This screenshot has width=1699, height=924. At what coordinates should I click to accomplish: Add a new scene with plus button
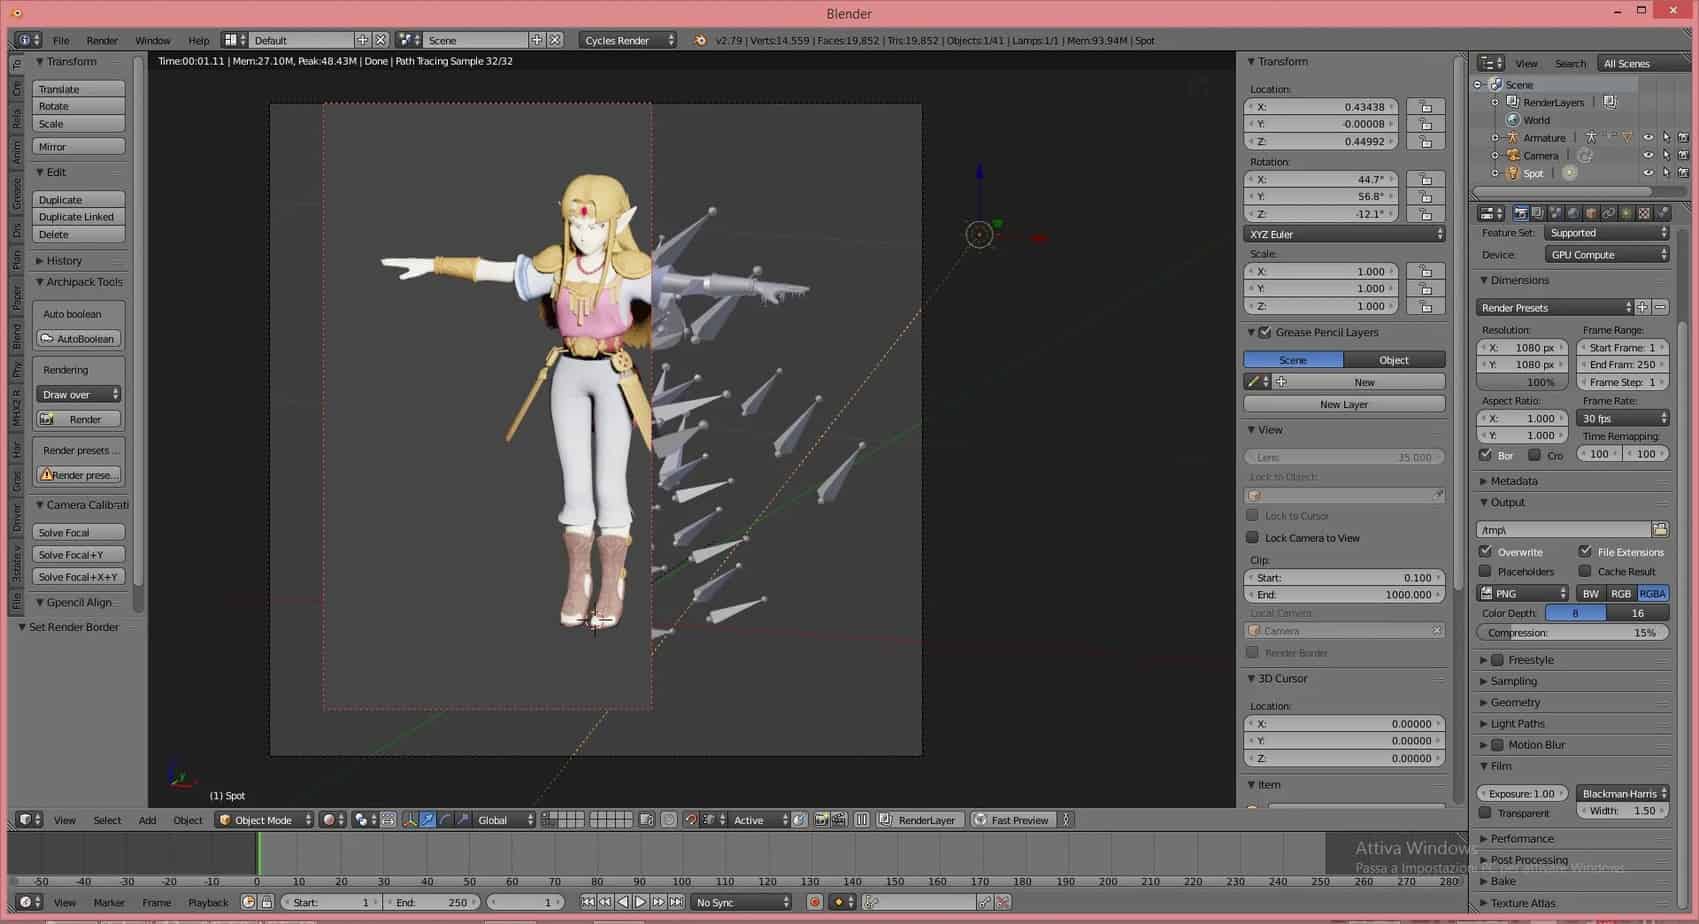coord(537,40)
